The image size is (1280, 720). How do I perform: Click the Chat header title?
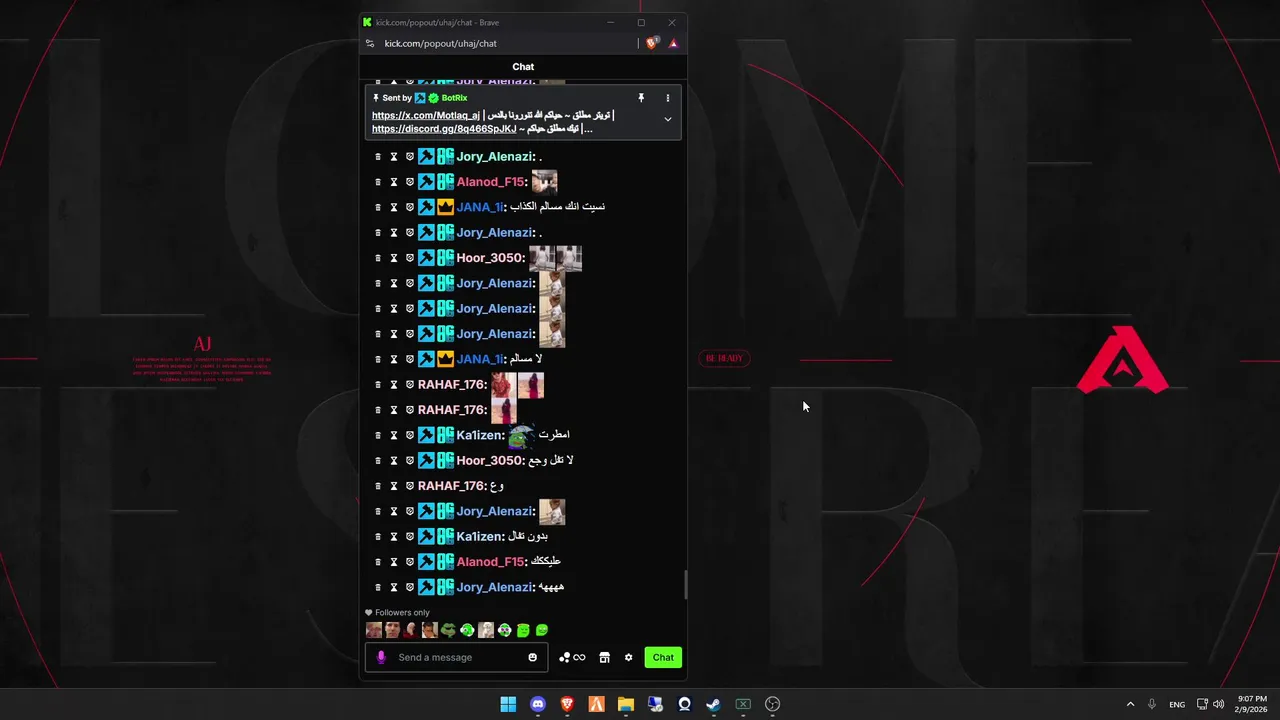(x=523, y=67)
